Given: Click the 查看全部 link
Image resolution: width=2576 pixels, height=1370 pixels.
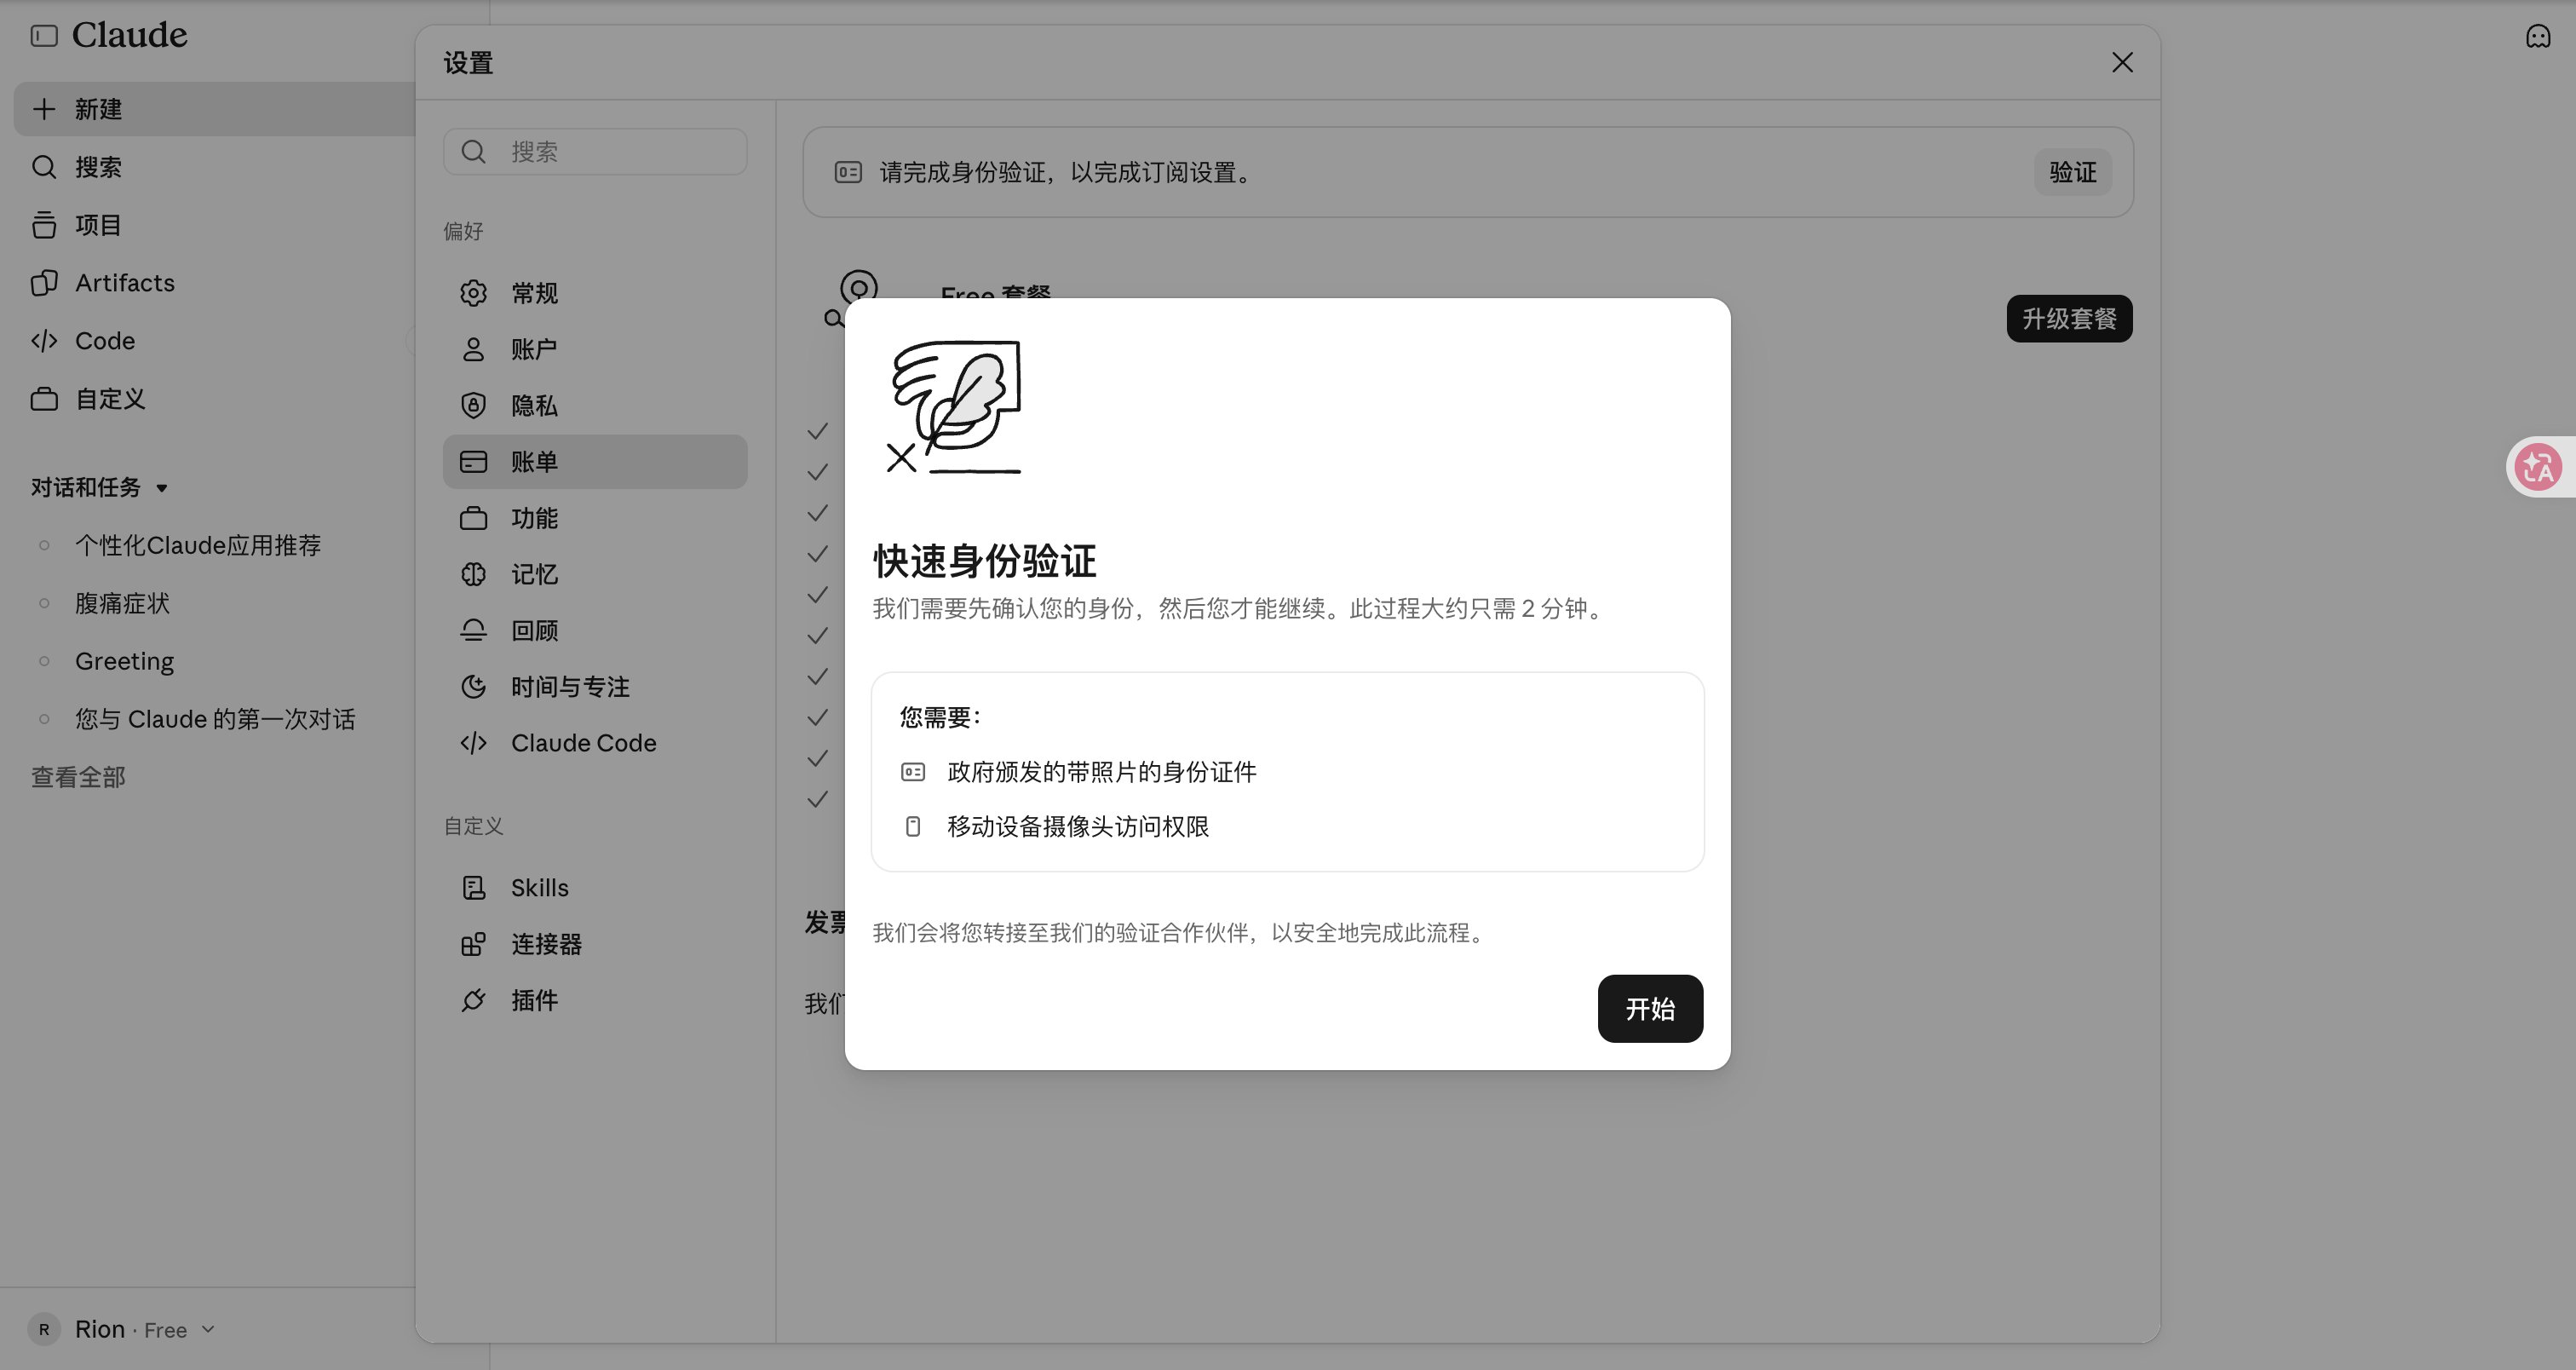Looking at the screenshot, I should point(78,777).
